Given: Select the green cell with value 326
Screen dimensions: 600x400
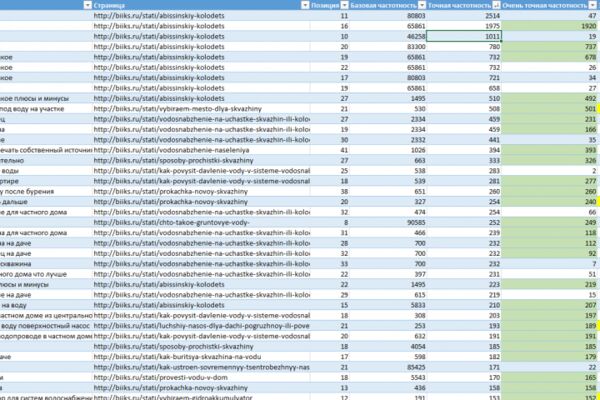Looking at the screenshot, I should 550,160.
